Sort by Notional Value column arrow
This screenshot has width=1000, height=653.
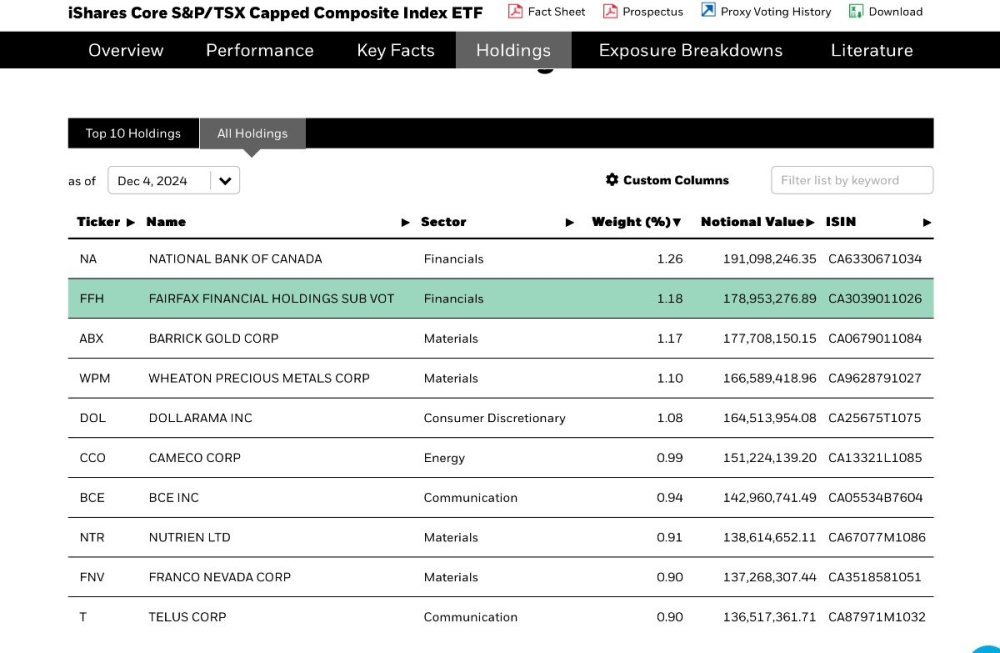pyautogui.click(x=811, y=223)
